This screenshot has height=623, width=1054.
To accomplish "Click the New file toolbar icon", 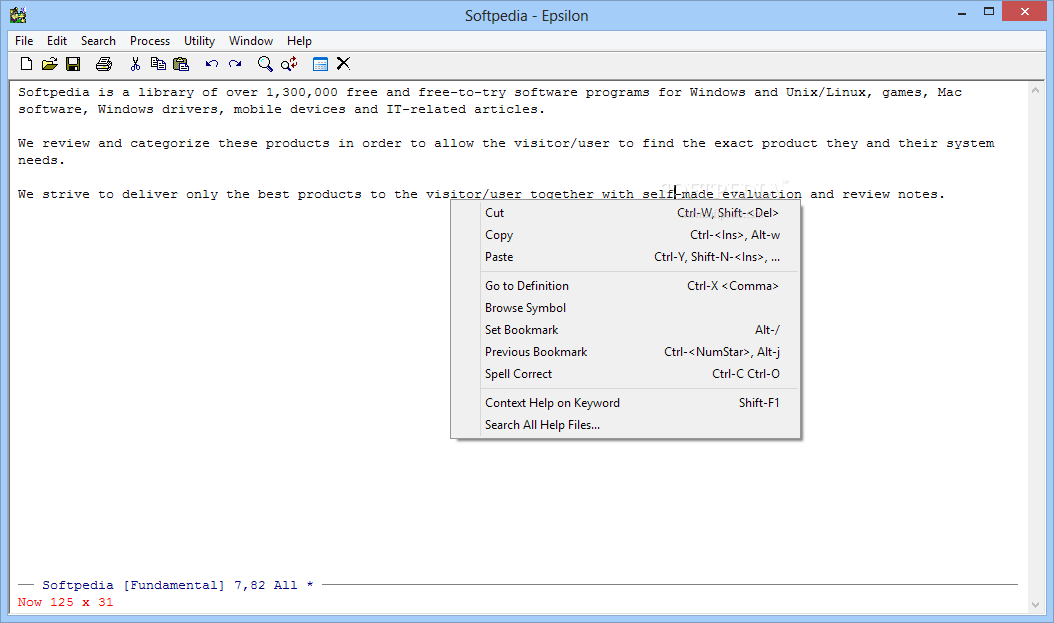I will click(26, 64).
